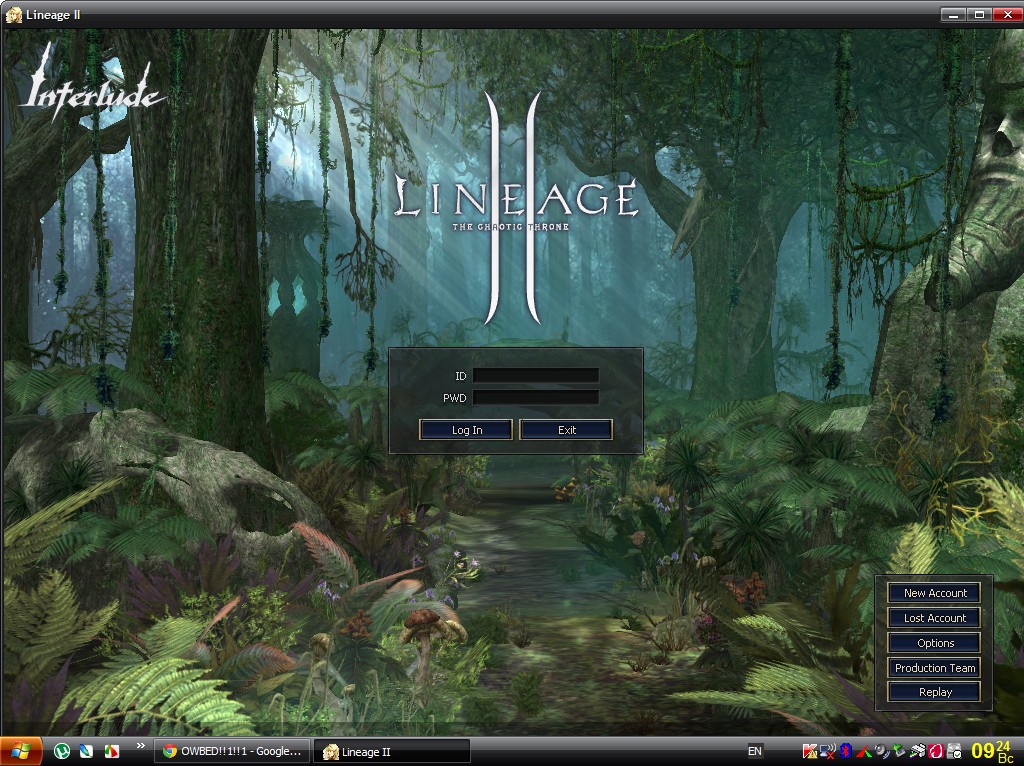Click into the PWD password field

click(x=535, y=397)
